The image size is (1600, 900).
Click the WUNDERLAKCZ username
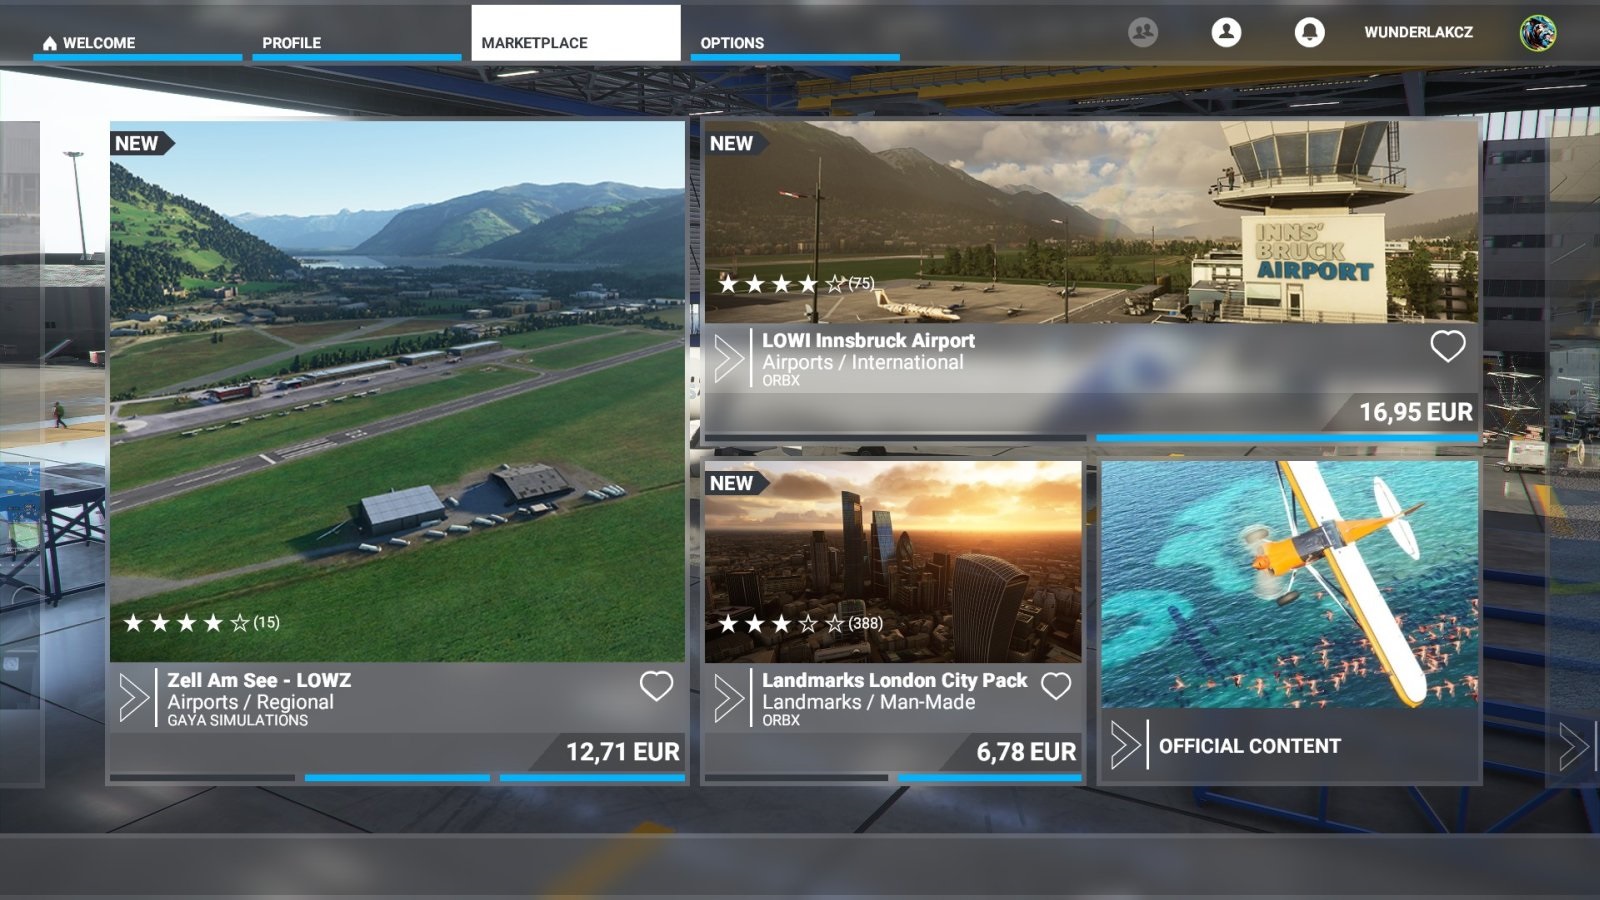[1418, 32]
